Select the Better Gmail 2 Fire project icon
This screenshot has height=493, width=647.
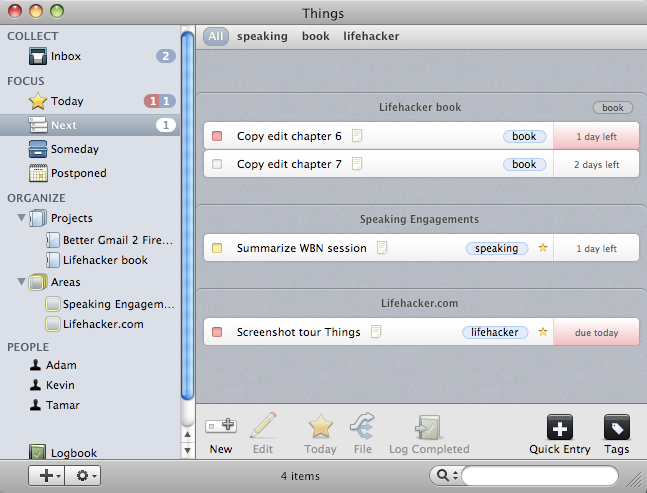click(53, 240)
